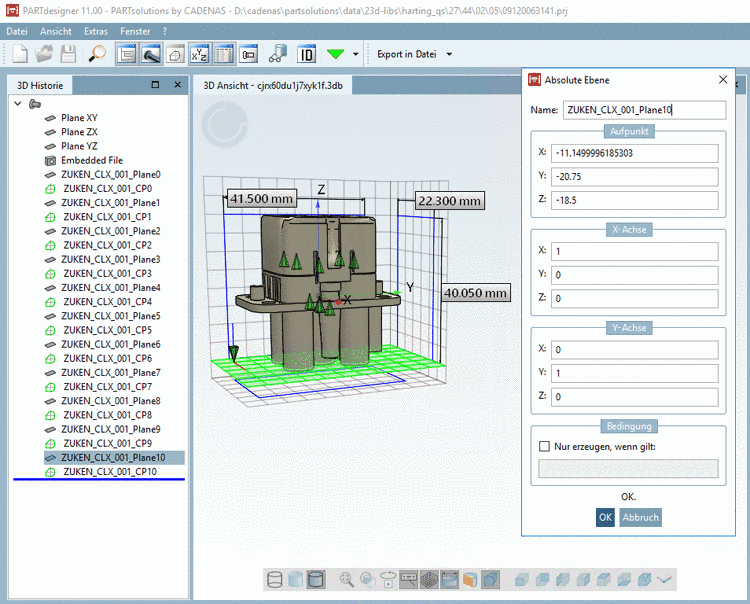
Task: Open the Extras menu
Action: 96,31
